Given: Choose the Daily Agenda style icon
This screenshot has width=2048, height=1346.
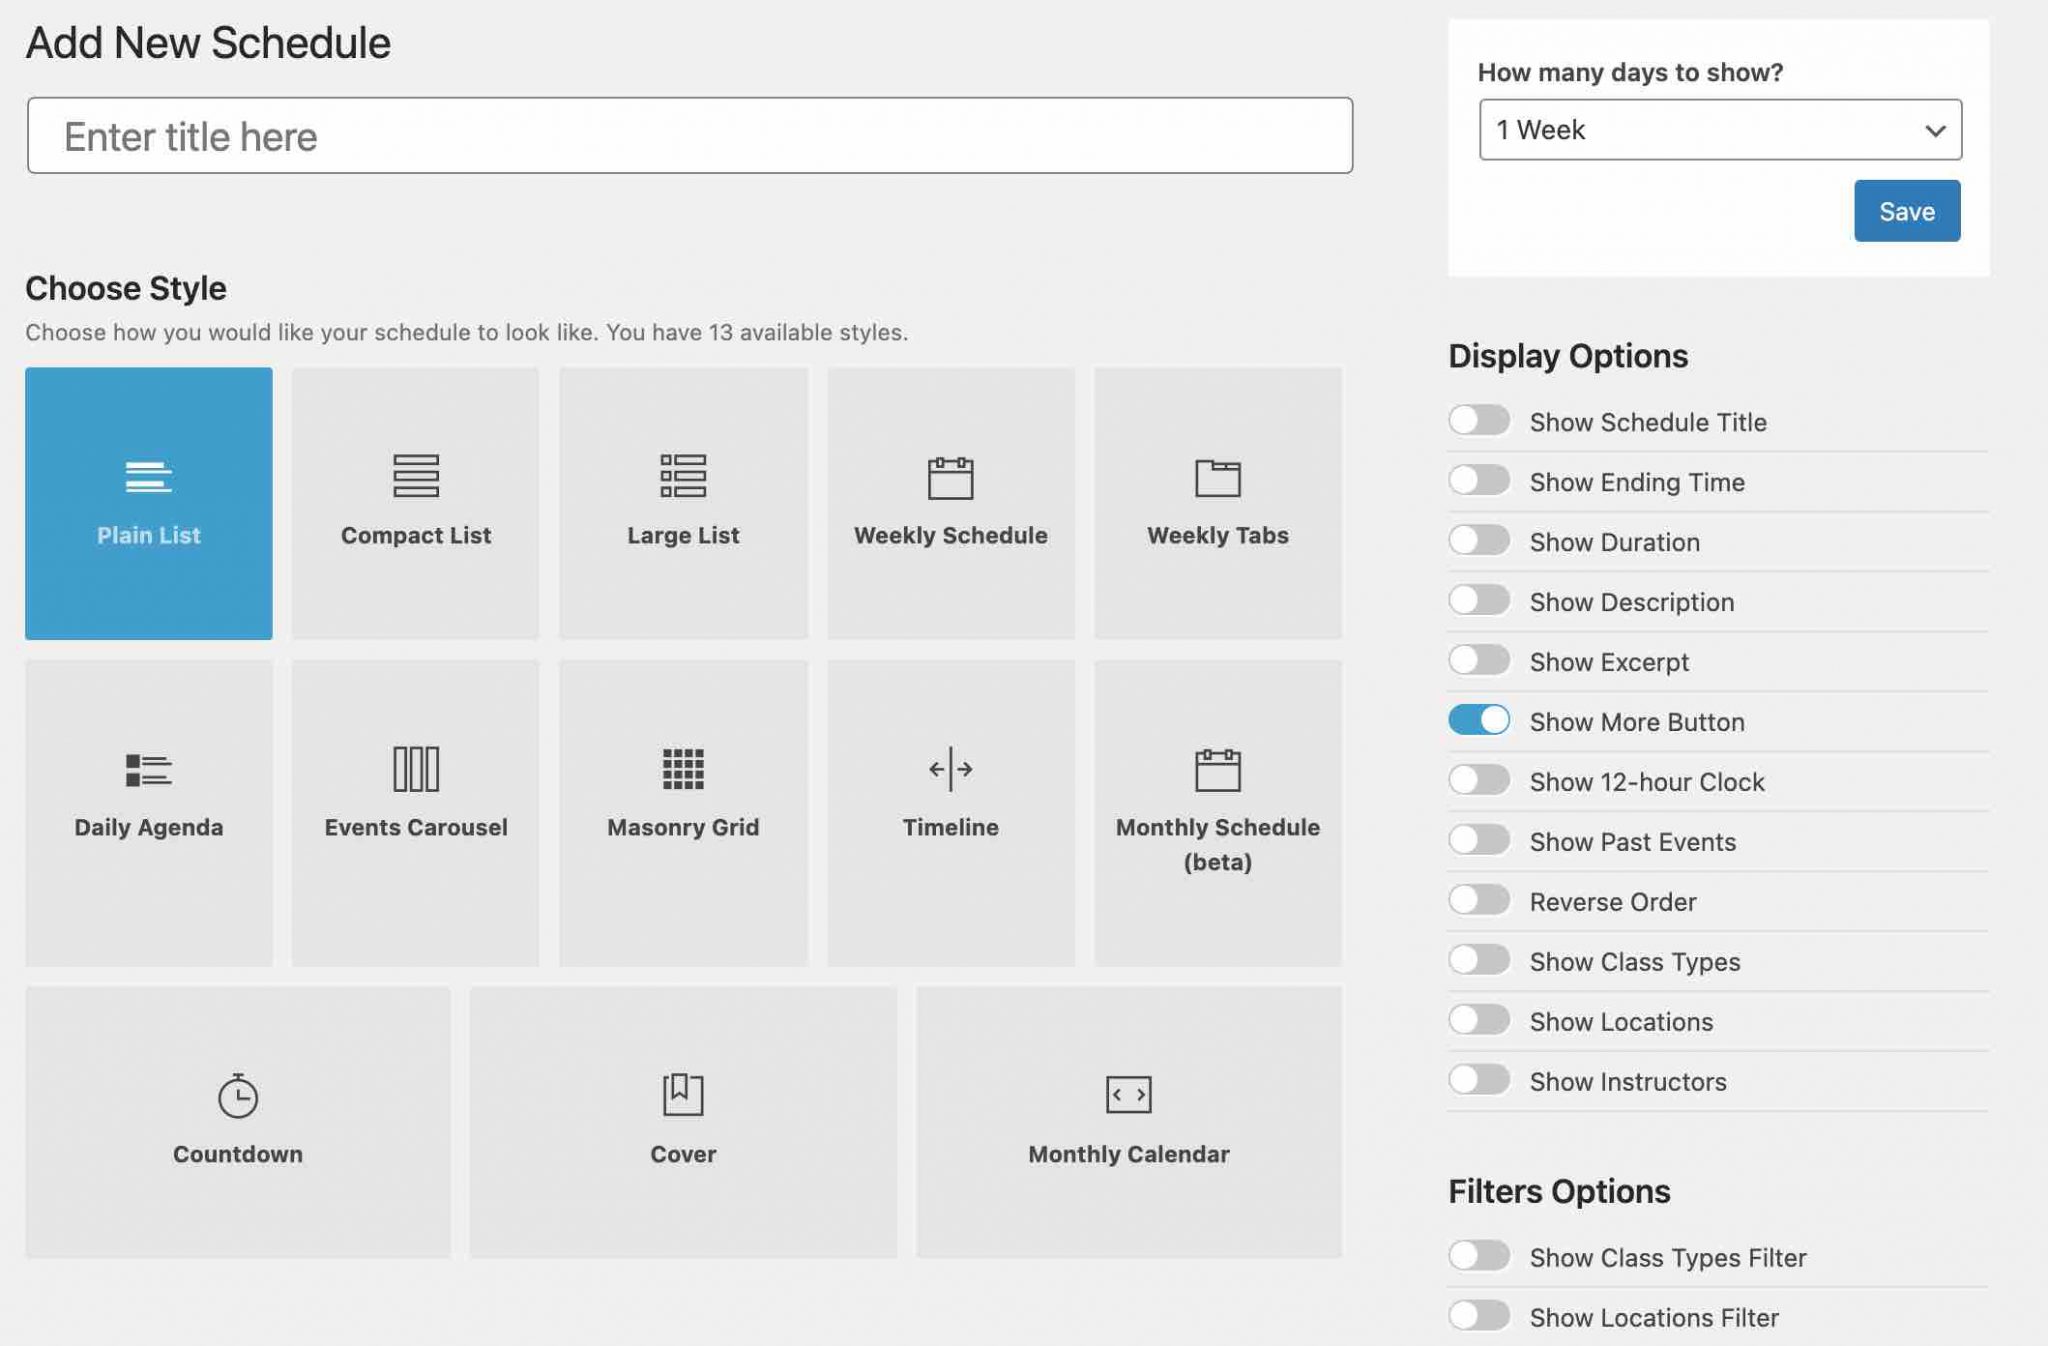Looking at the screenshot, I should (148, 769).
